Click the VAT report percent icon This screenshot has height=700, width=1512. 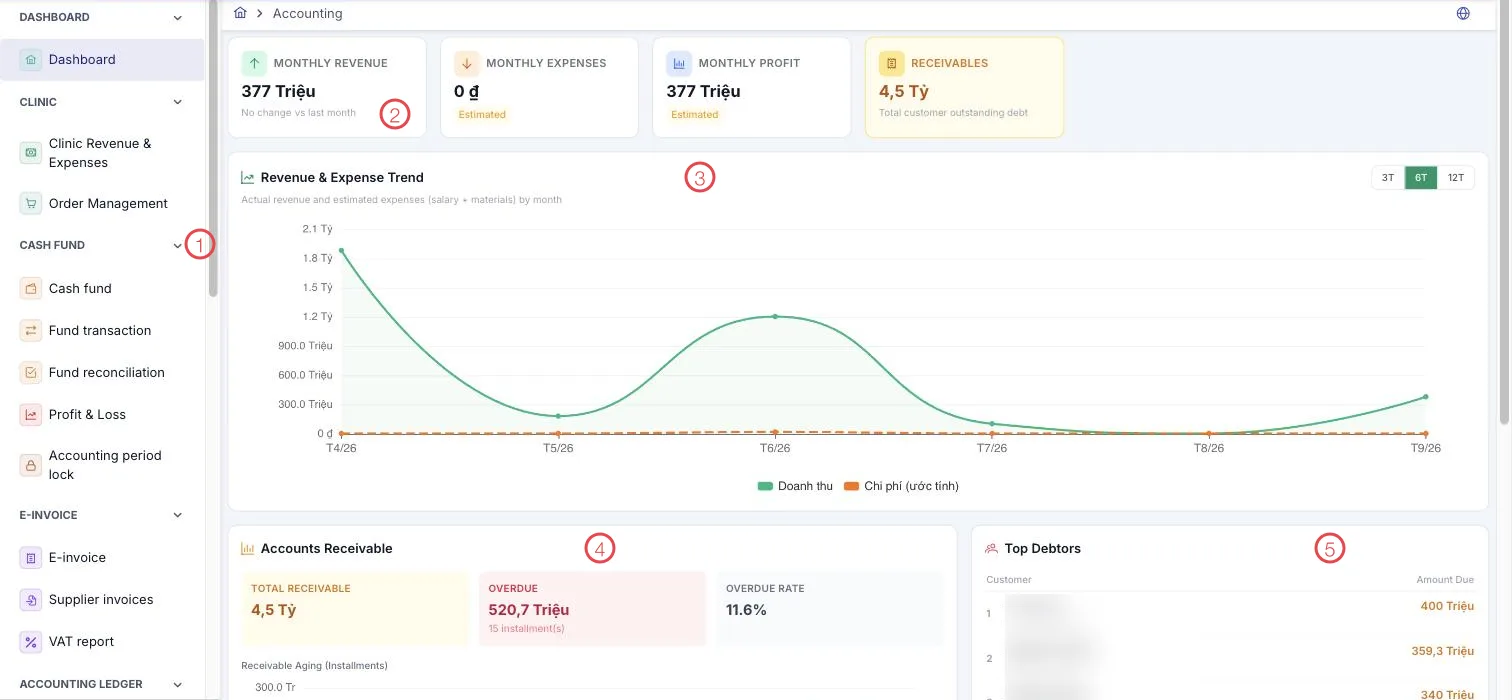tap(31, 642)
